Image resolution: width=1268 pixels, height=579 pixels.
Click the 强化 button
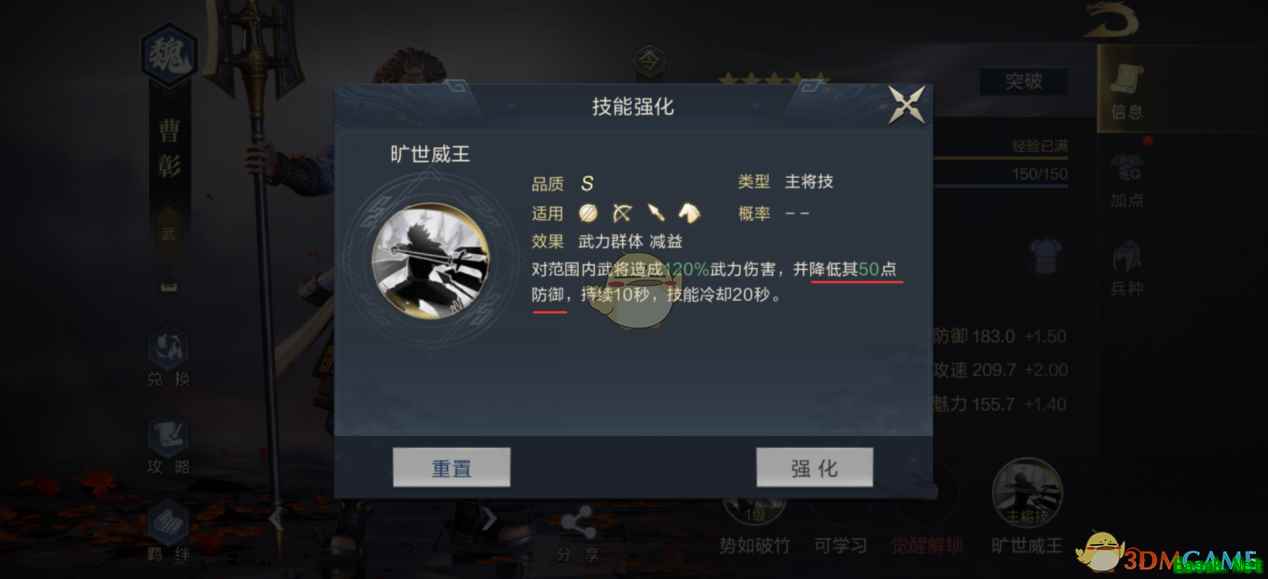click(814, 467)
